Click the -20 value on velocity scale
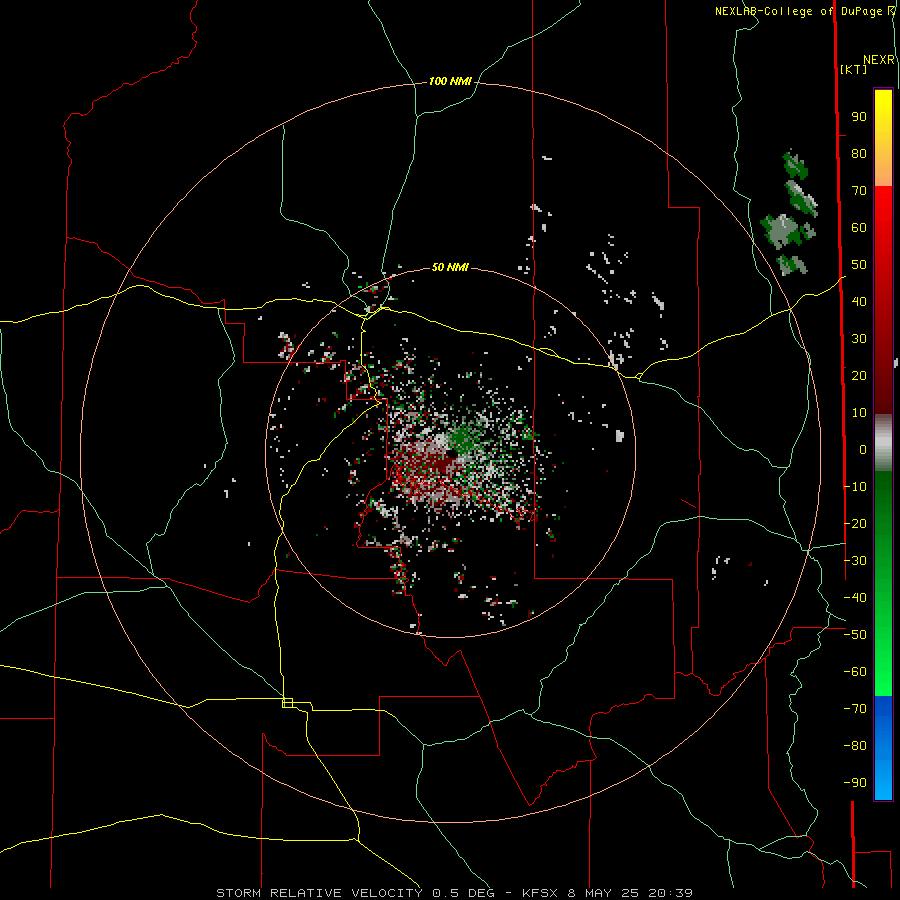The height and width of the screenshot is (900, 900). pos(855,524)
